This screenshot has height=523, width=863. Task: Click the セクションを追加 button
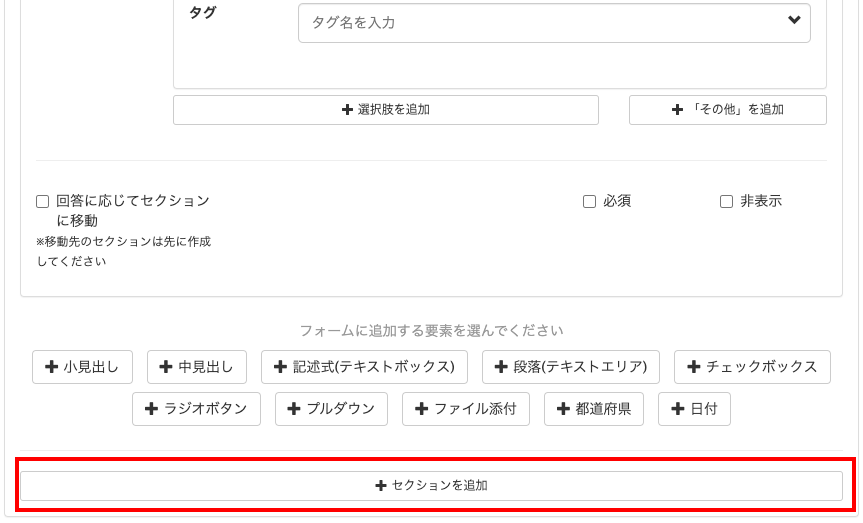coord(431,486)
